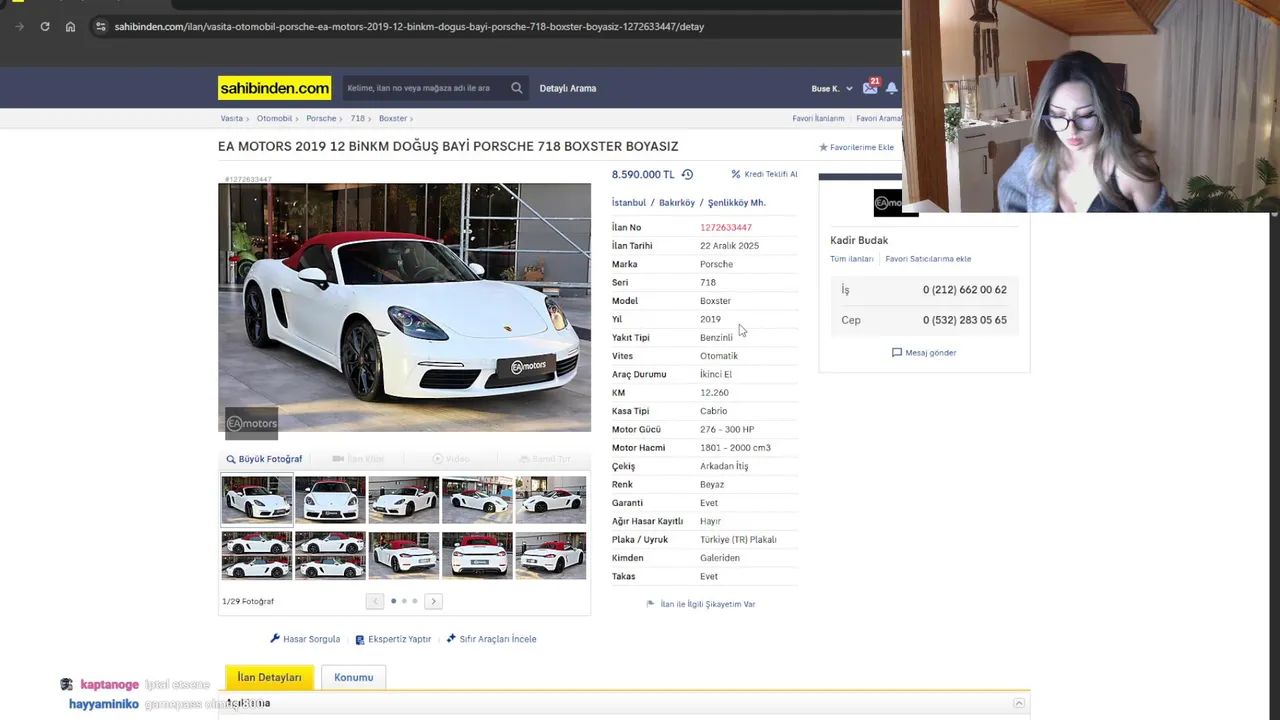Open the Porsche breadcrumb

coord(321,118)
